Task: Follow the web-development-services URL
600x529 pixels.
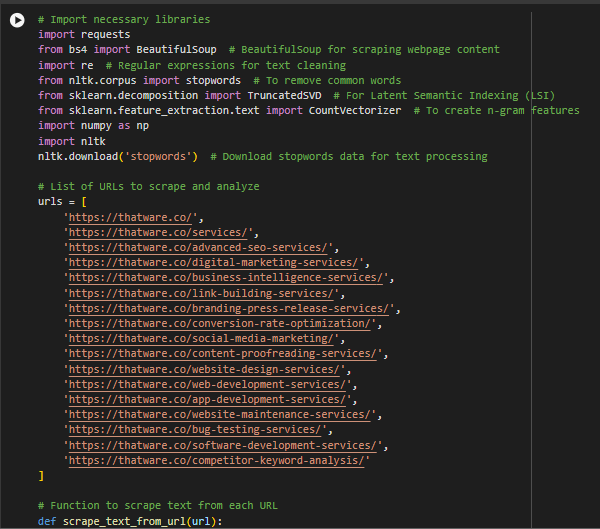Action: [x=207, y=384]
